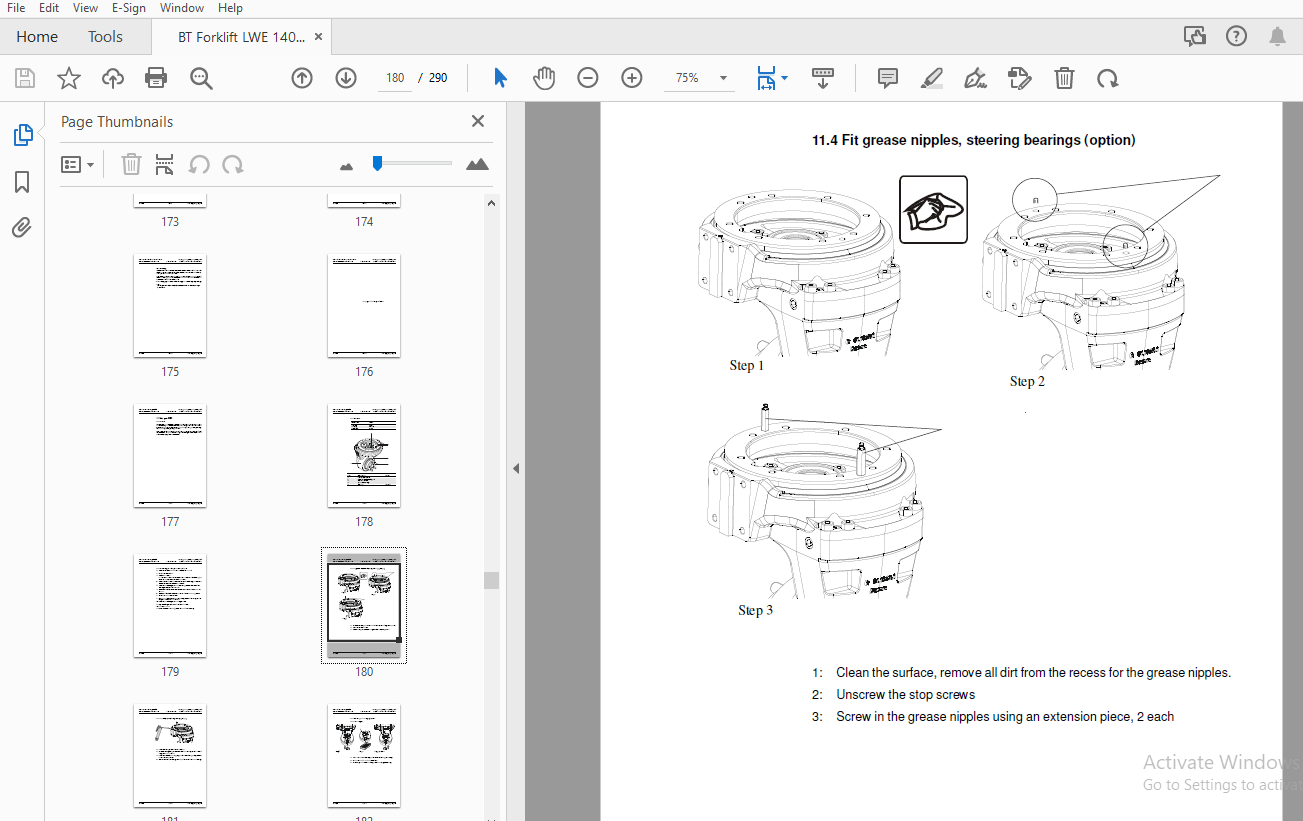Screen dimensions: 1303x821
Task: Select the highlight text pen
Action: click(x=931, y=78)
